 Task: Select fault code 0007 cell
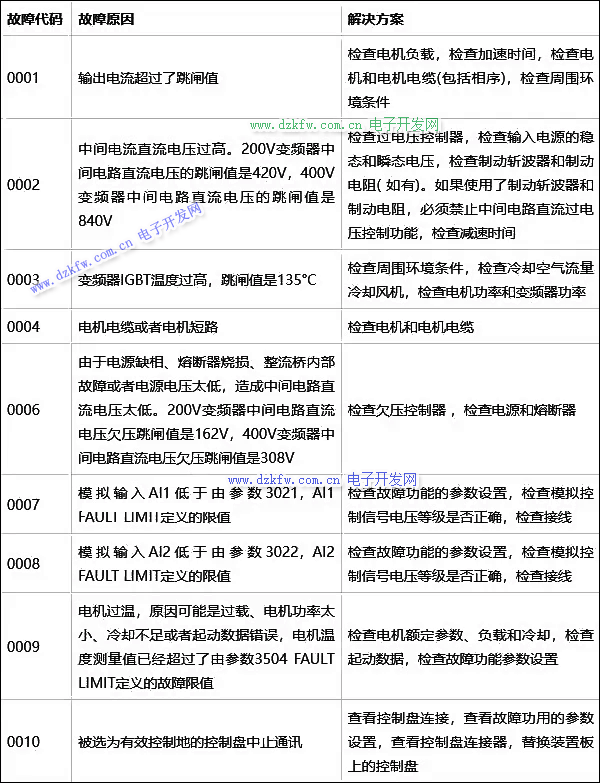[24, 505]
